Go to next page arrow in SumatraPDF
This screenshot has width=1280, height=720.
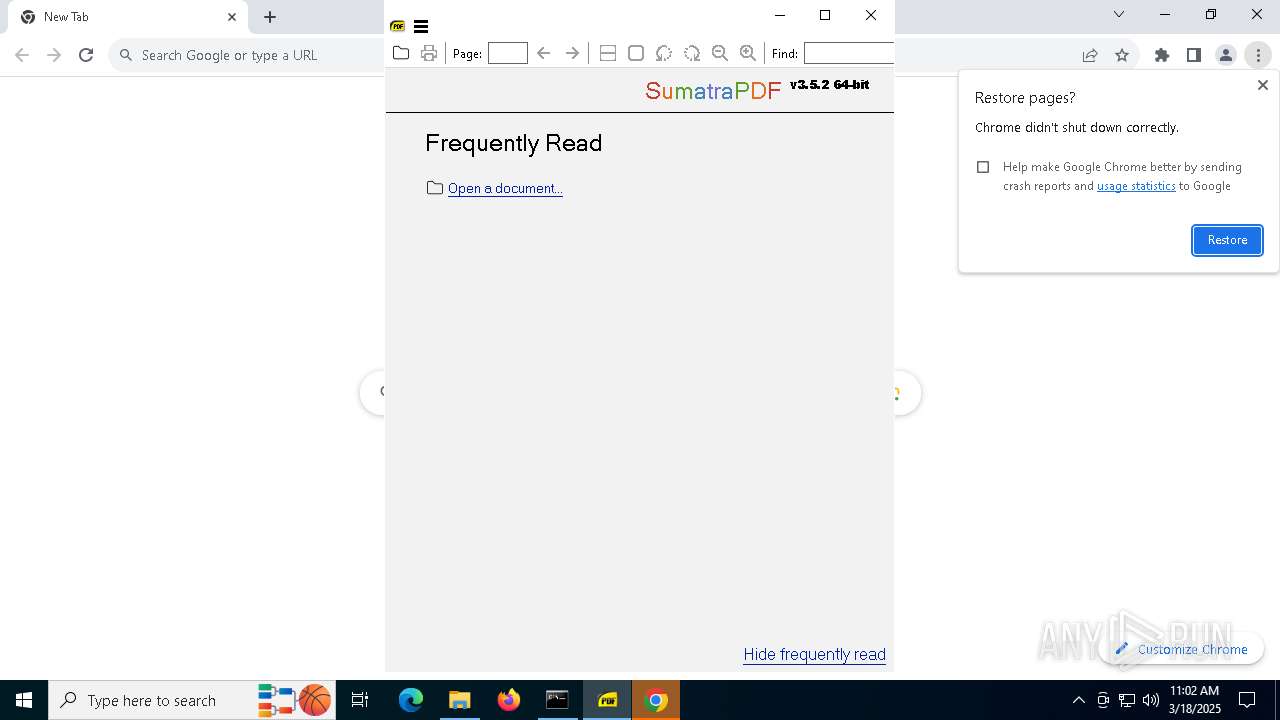point(572,53)
